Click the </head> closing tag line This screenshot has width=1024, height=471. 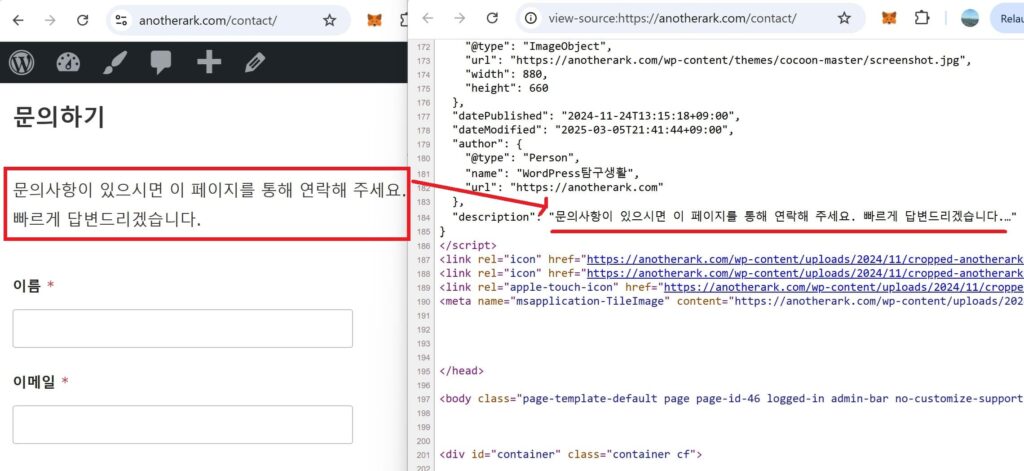(462, 371)
